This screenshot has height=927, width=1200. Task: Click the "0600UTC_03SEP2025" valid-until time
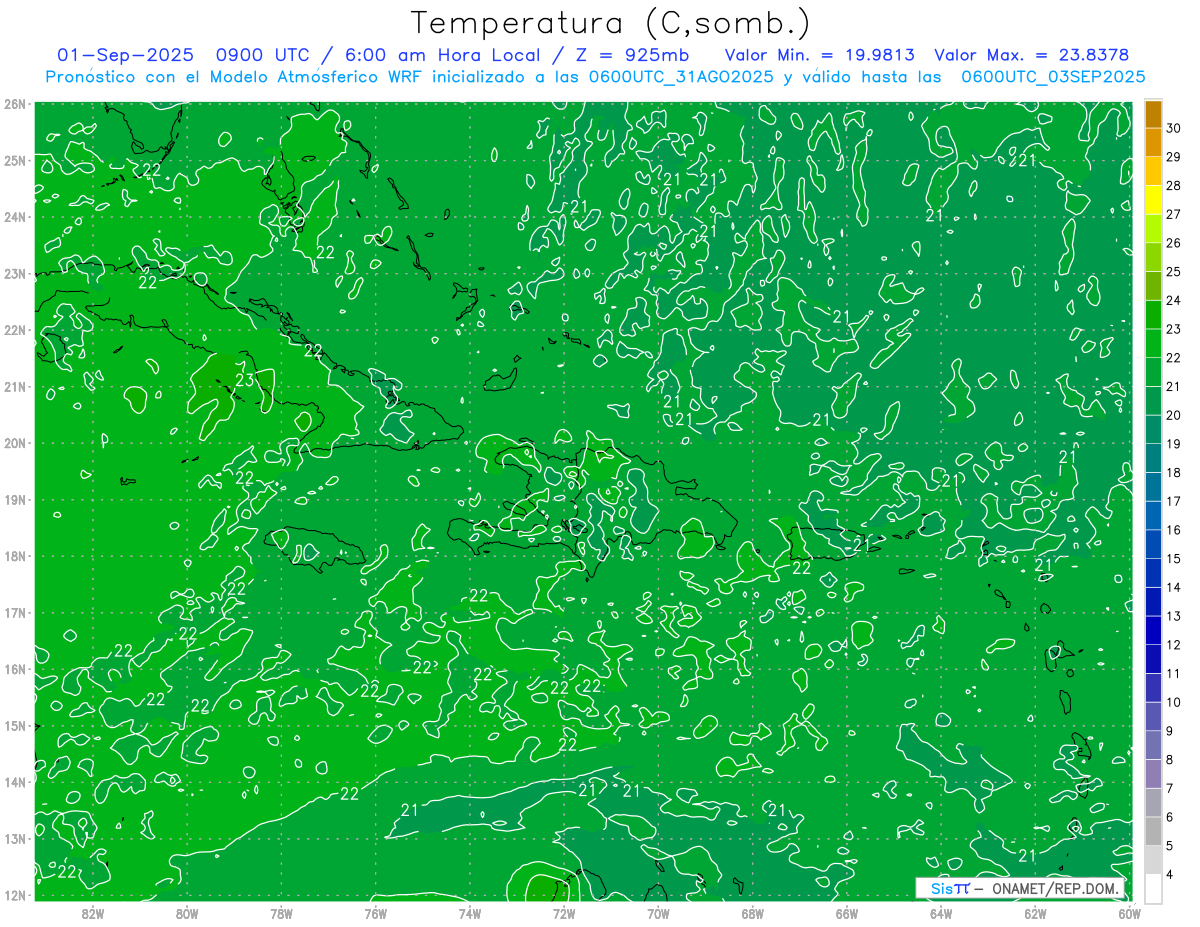click(x=1053, y=77)
